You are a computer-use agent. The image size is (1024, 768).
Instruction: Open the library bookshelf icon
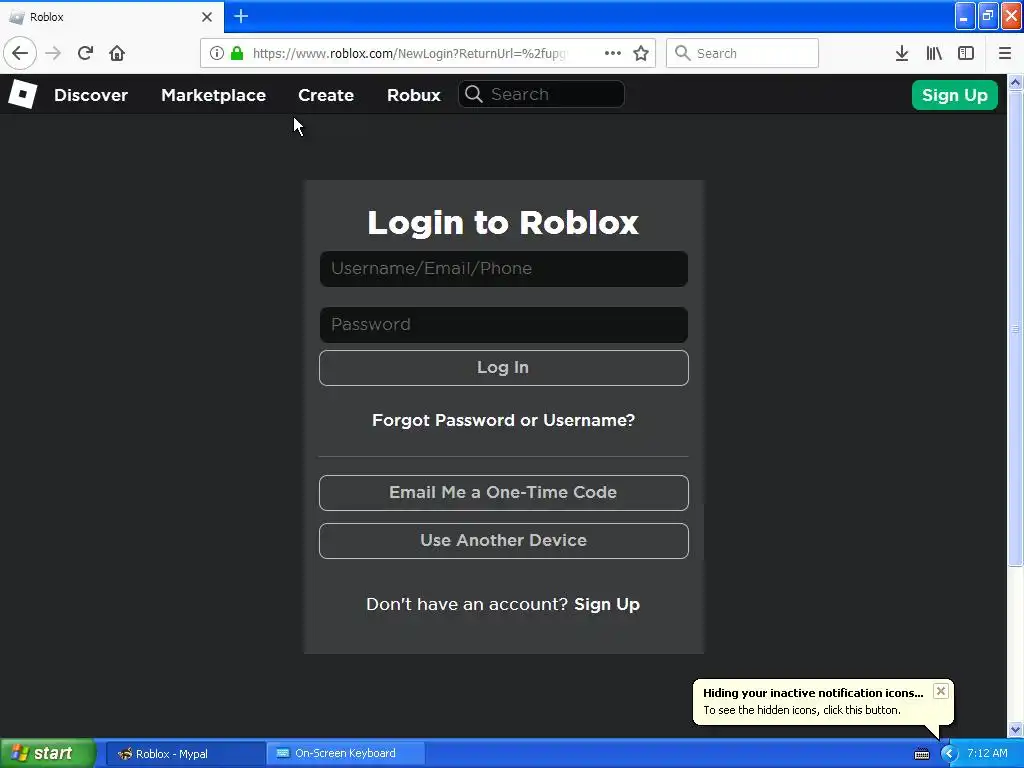(934, 53)
